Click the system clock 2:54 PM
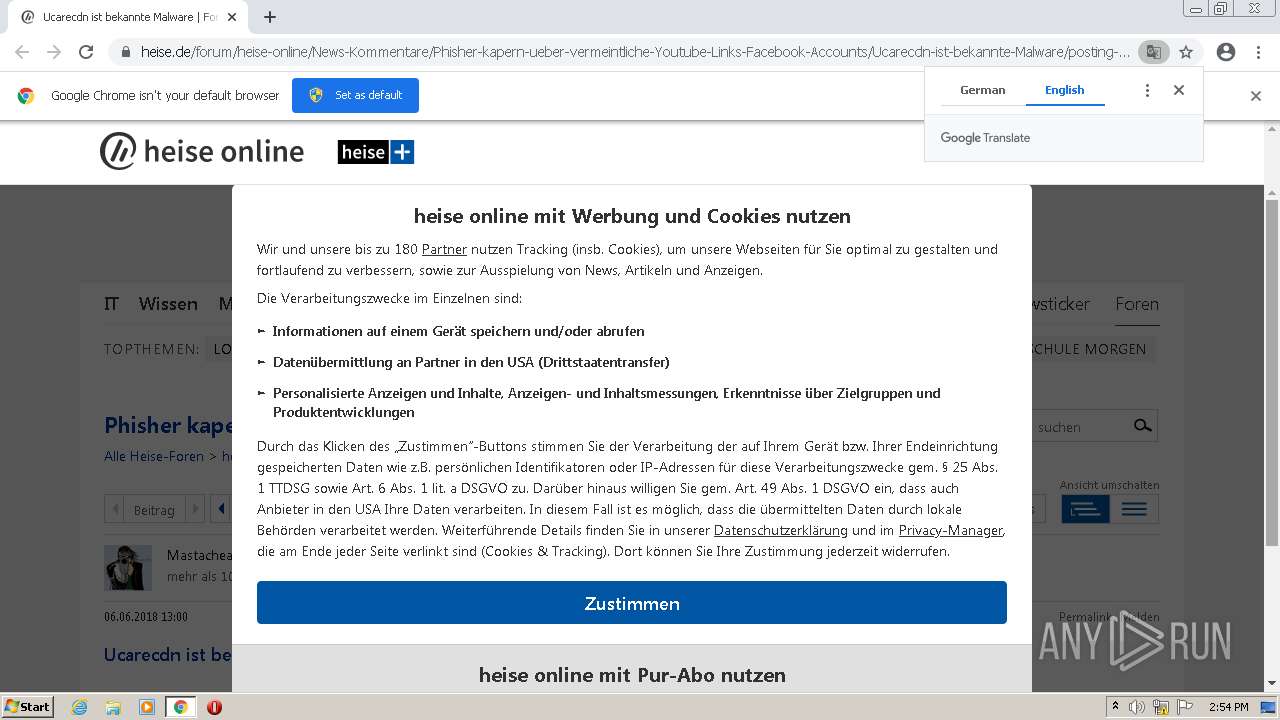Screen dimensions: 1280x720 tap(1228, 707)
